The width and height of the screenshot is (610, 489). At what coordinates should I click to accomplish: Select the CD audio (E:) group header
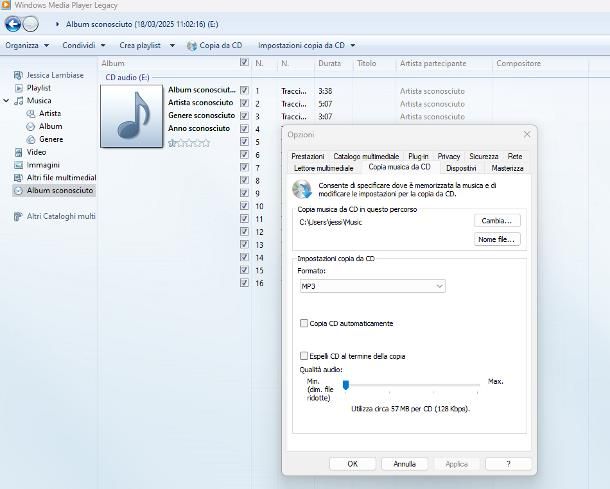pos(127,77)
